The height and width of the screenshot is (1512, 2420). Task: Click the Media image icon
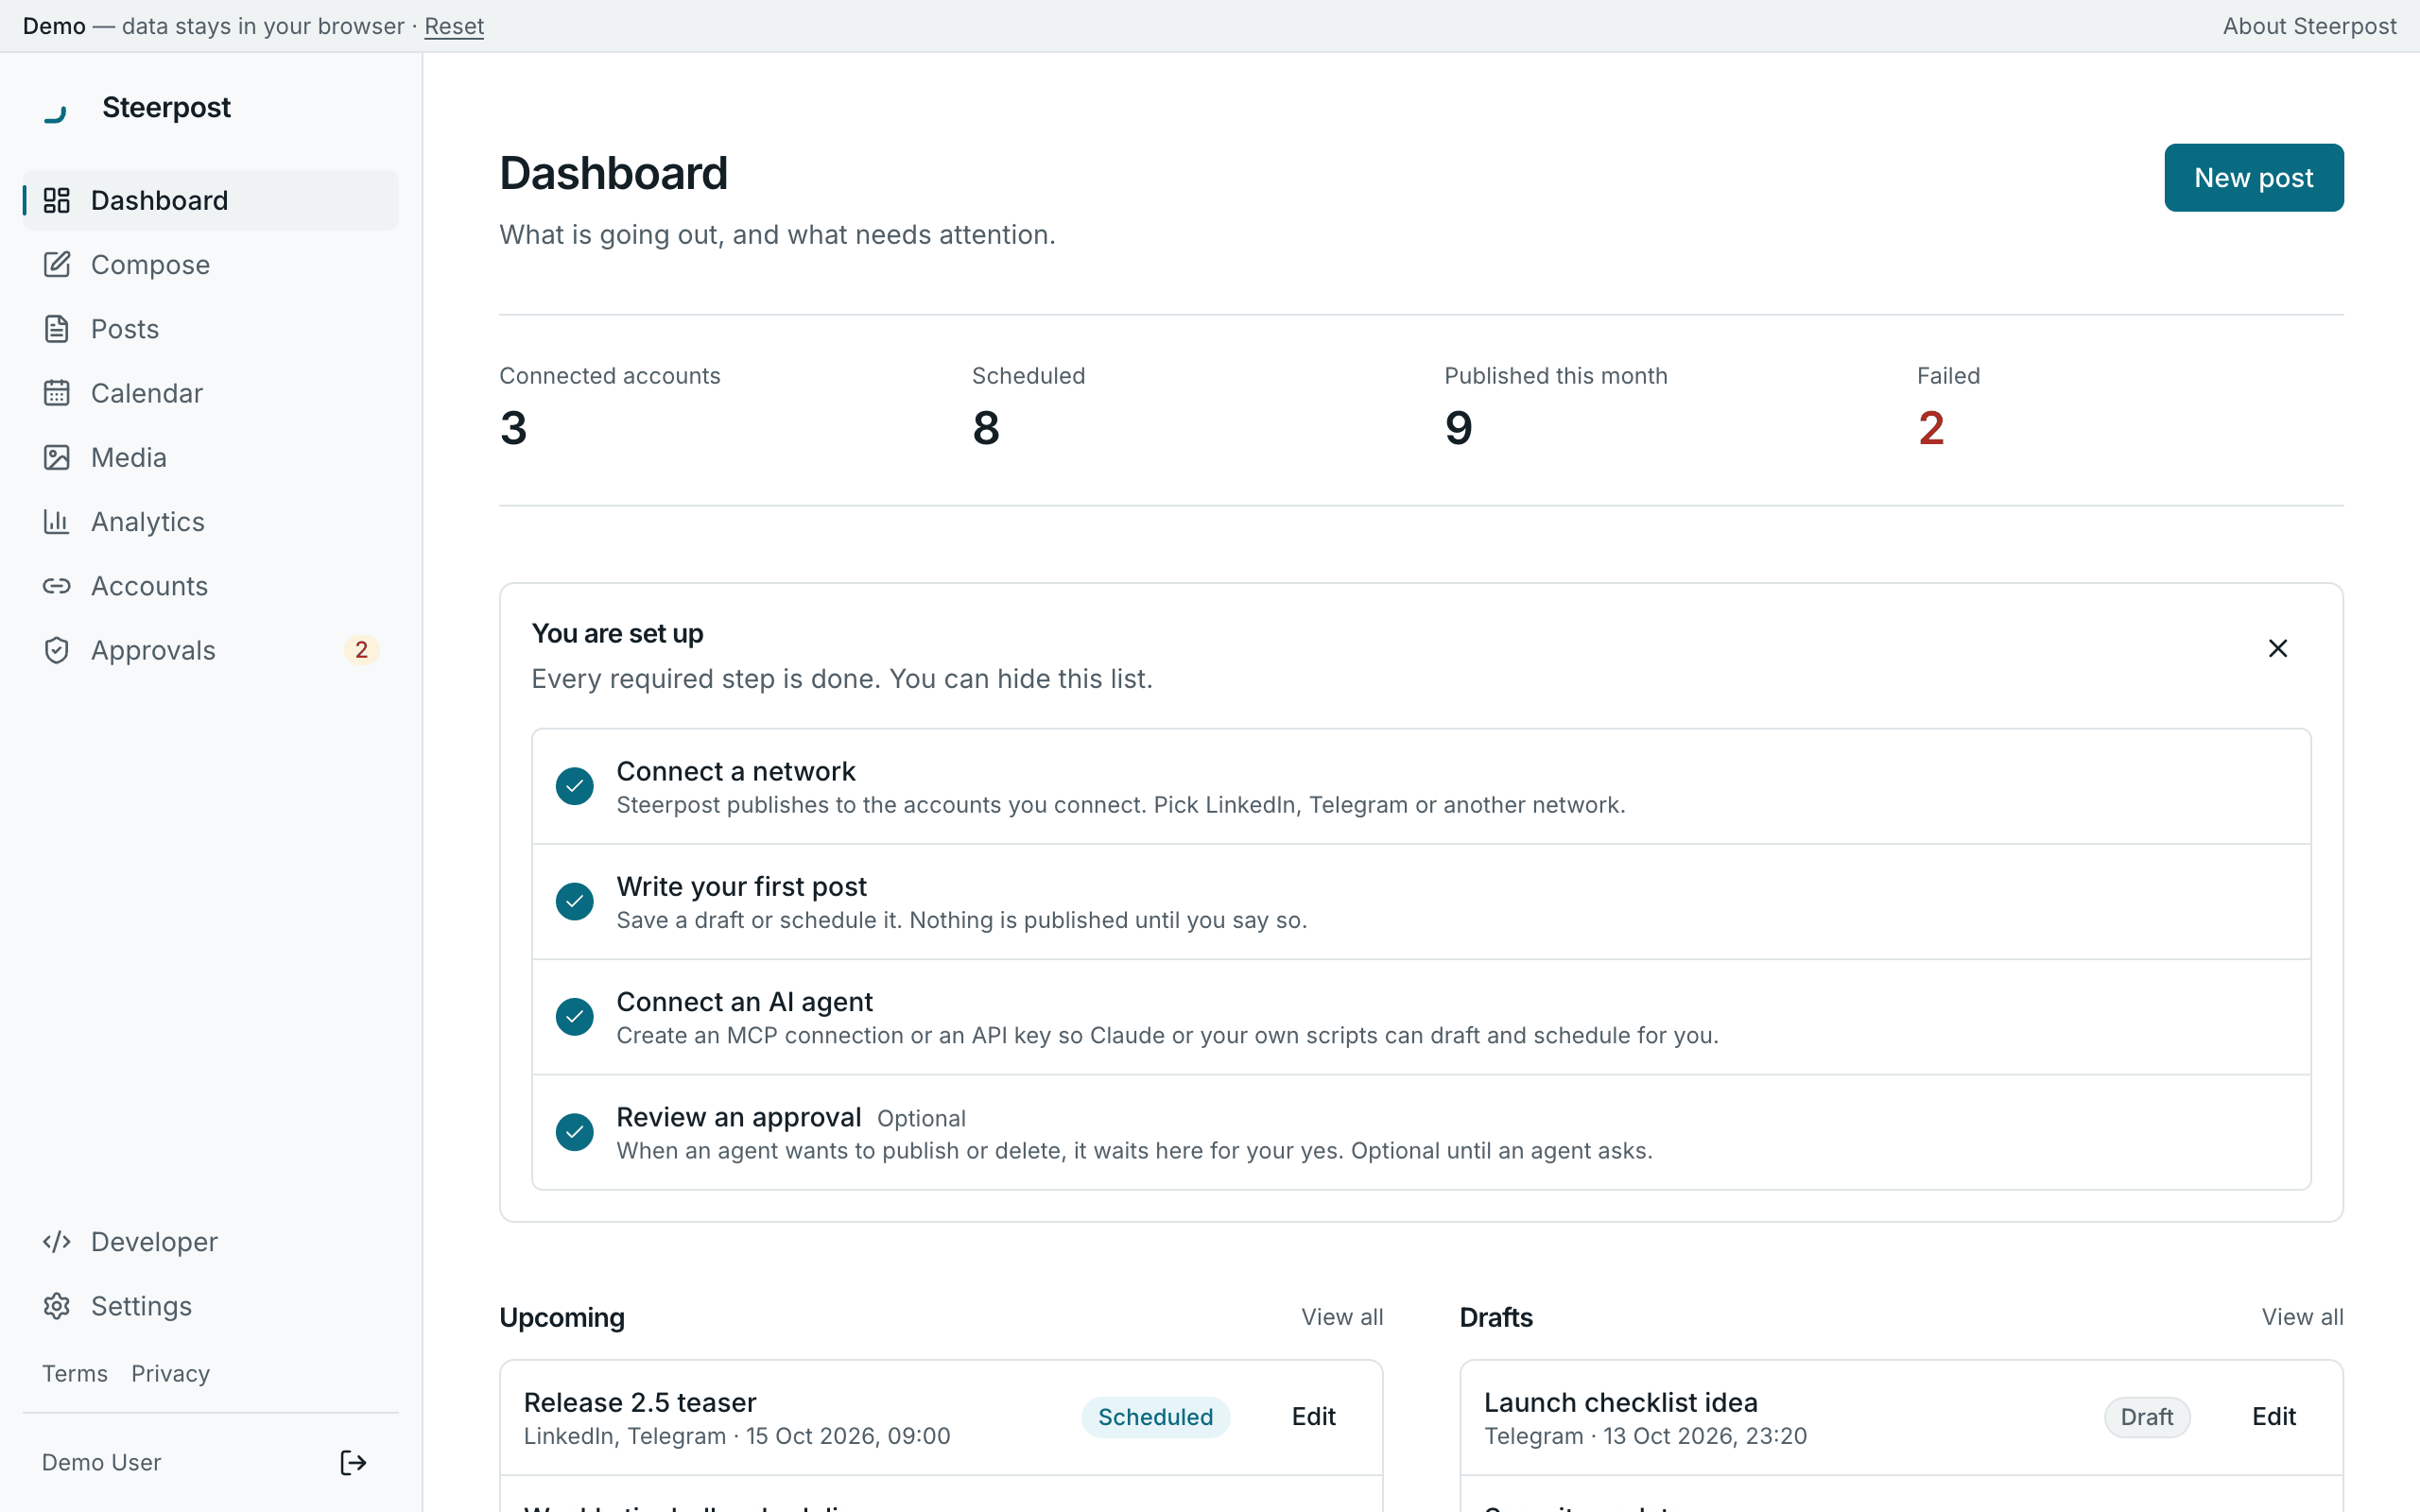coord(57,457)
